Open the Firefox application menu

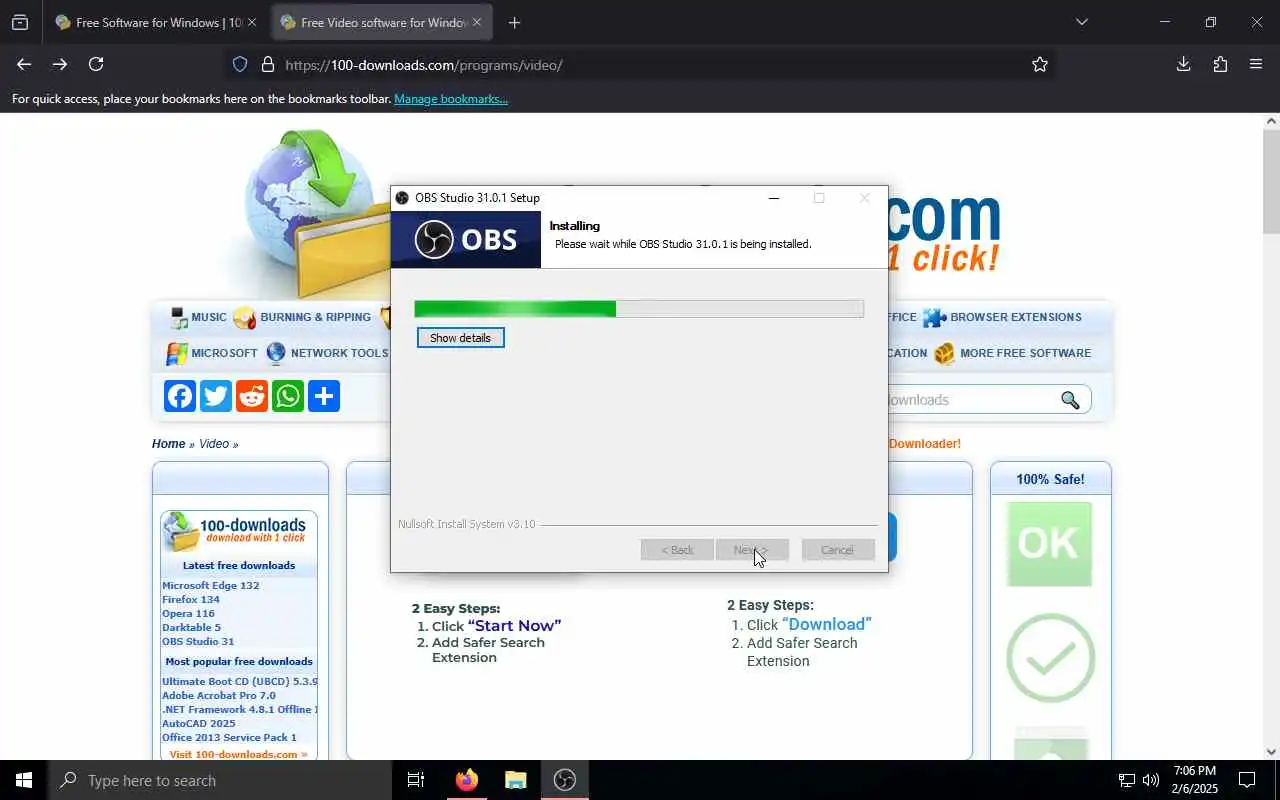pyautogui.click(x=1256, y=64)
